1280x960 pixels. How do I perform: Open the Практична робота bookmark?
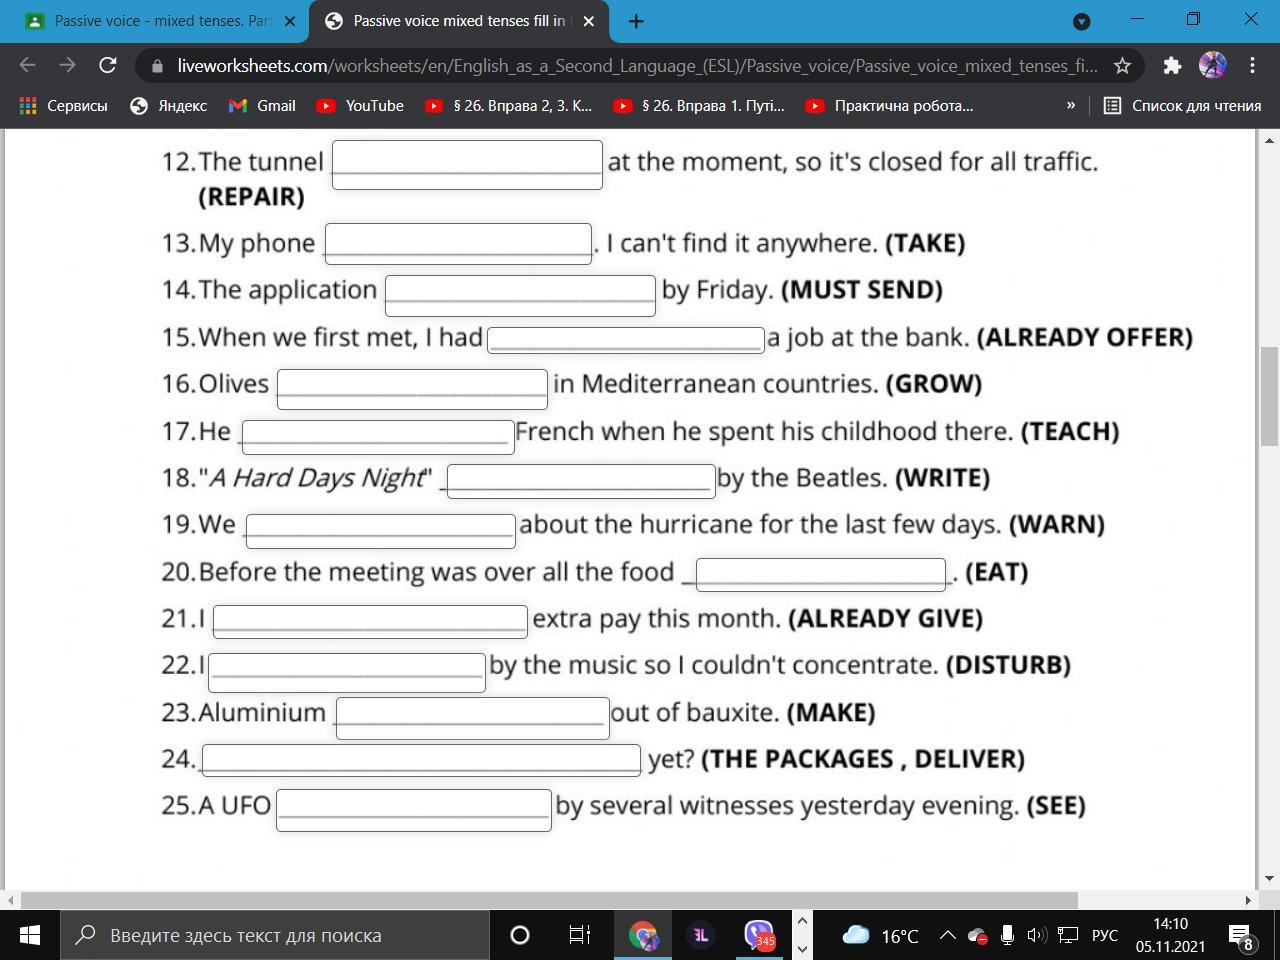890,105
